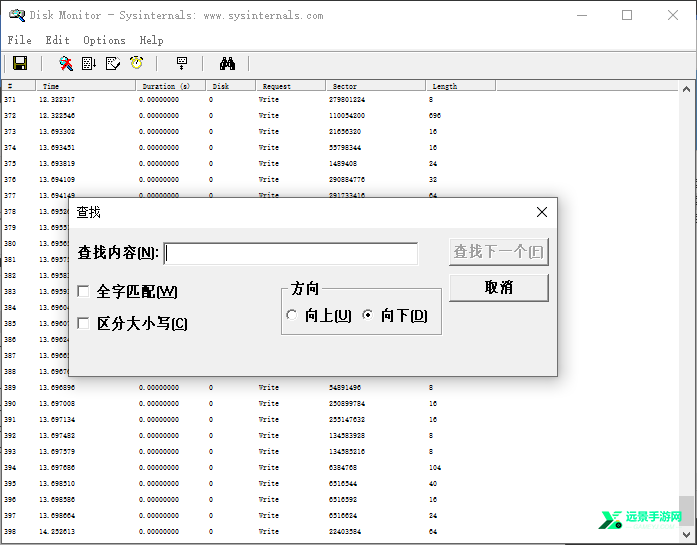Click the vertical scrollbar thumb
Screen dimensions: 697x545
[686, 511]
